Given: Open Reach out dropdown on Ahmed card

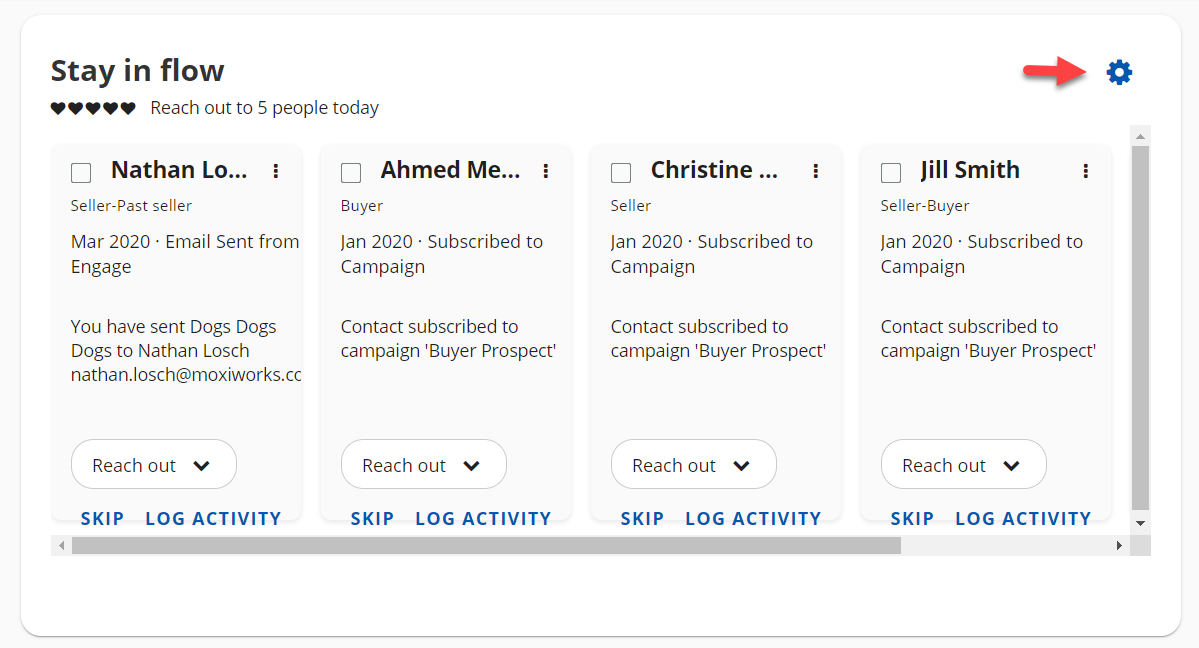Looking at the screenshot, I should [x=424, y=465].
